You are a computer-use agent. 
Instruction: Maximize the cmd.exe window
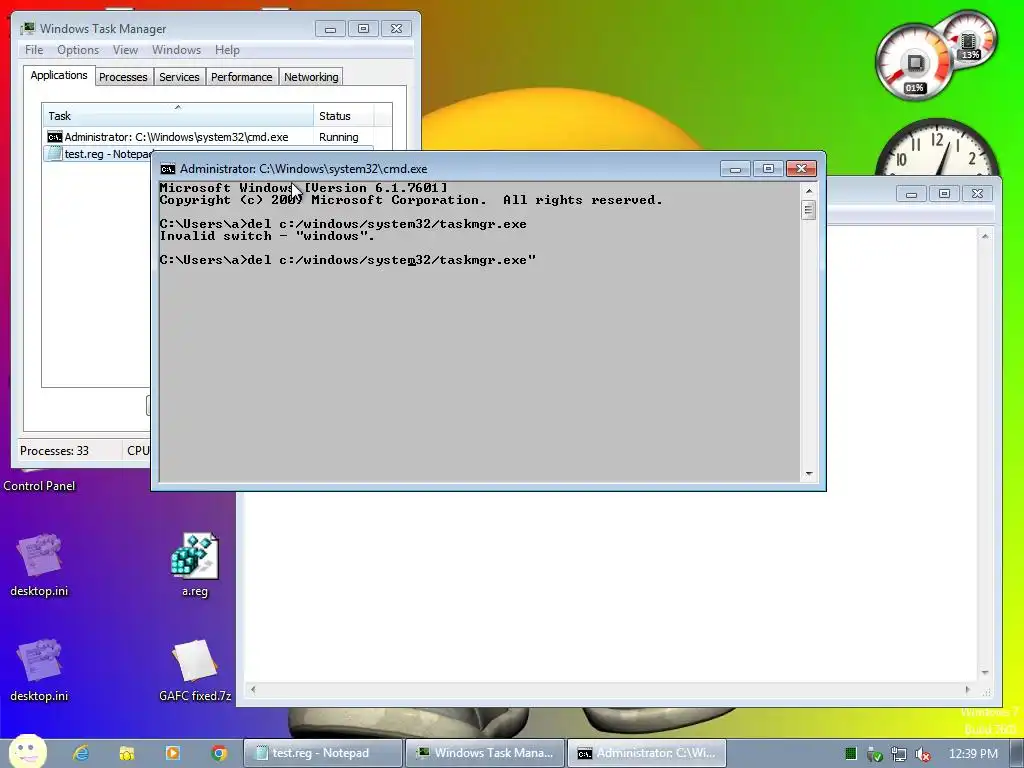click(x=768, y=168)
